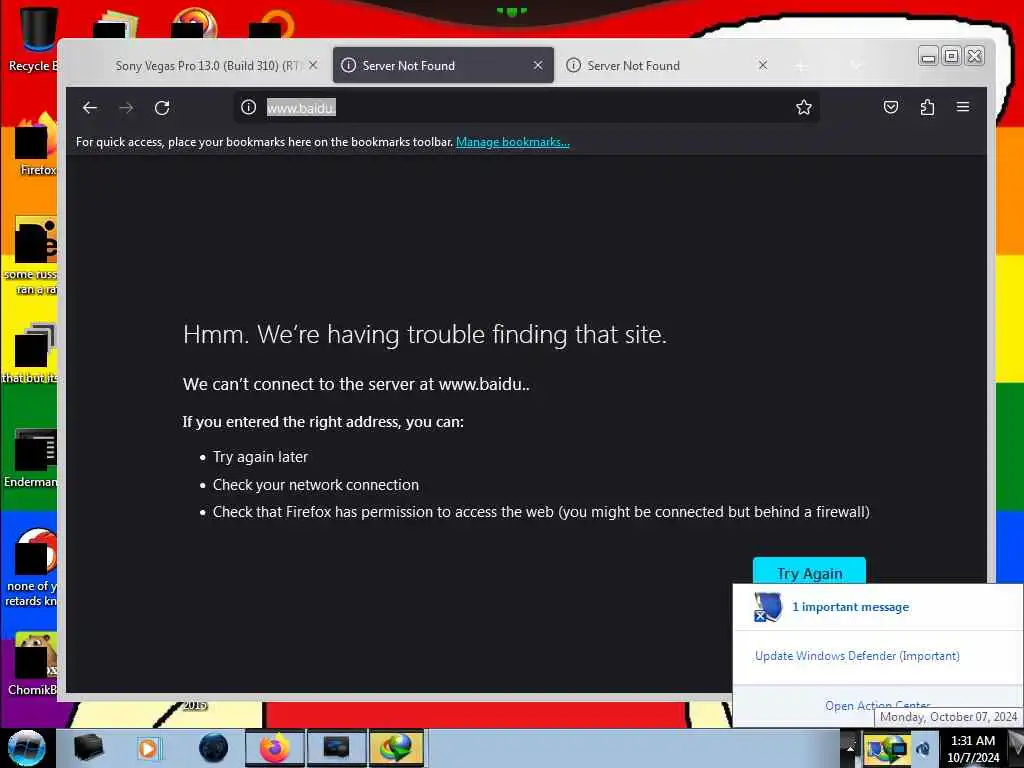The image size is (1024, 768).
Task: Open Update Windows Defender (Important) link
Action: click(857, 656)
